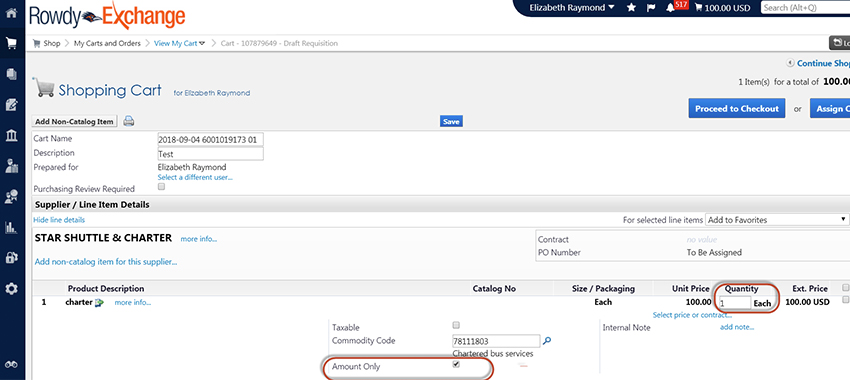Image resolution: width=850 pixels, height=380 pixels.
Task: Click the Rowdy Exchange logo
Action: pos(107,16)
